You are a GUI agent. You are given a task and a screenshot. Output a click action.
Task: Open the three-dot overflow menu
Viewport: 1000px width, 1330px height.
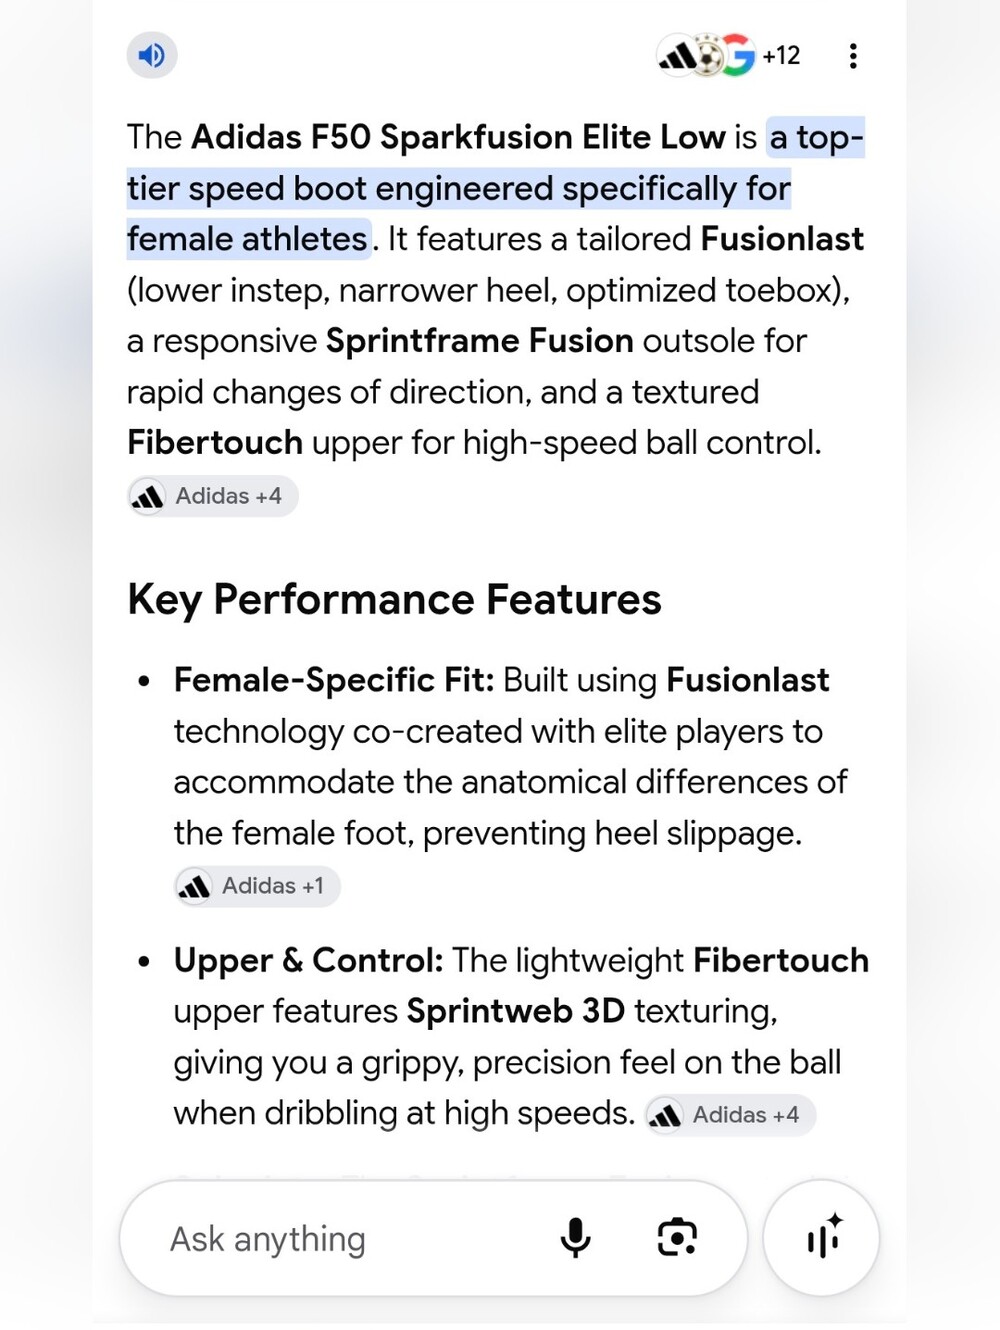[x=852, y=56]
